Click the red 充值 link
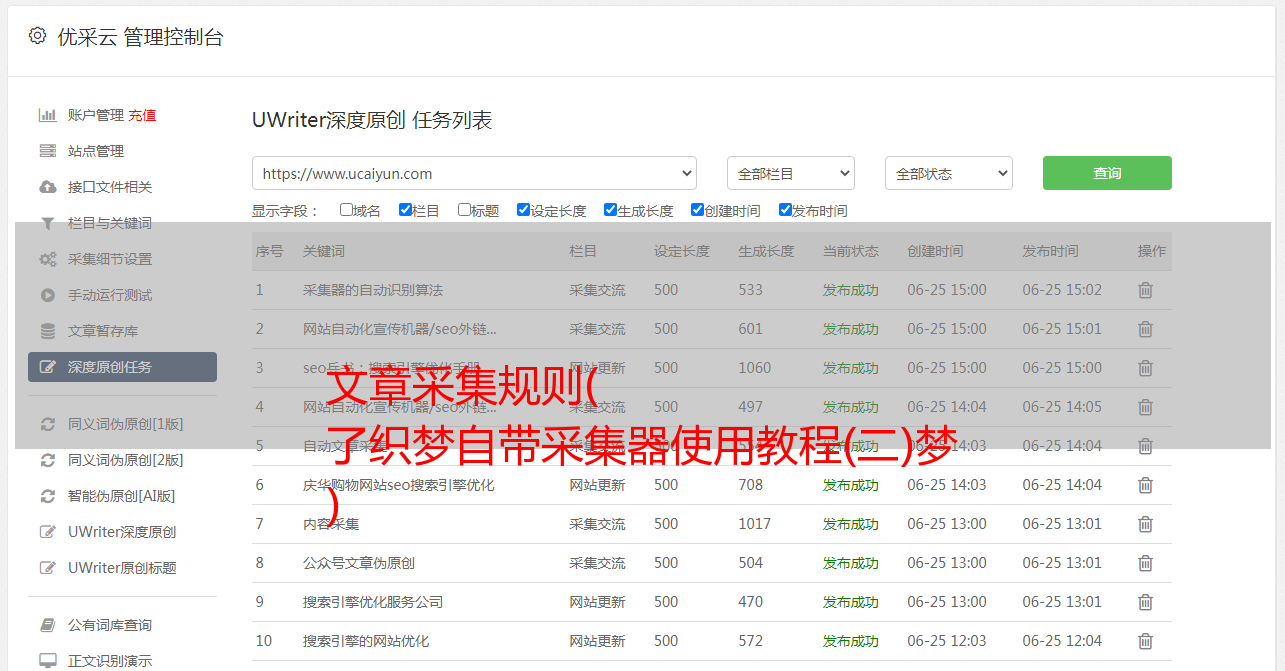 tap(142, 115)
